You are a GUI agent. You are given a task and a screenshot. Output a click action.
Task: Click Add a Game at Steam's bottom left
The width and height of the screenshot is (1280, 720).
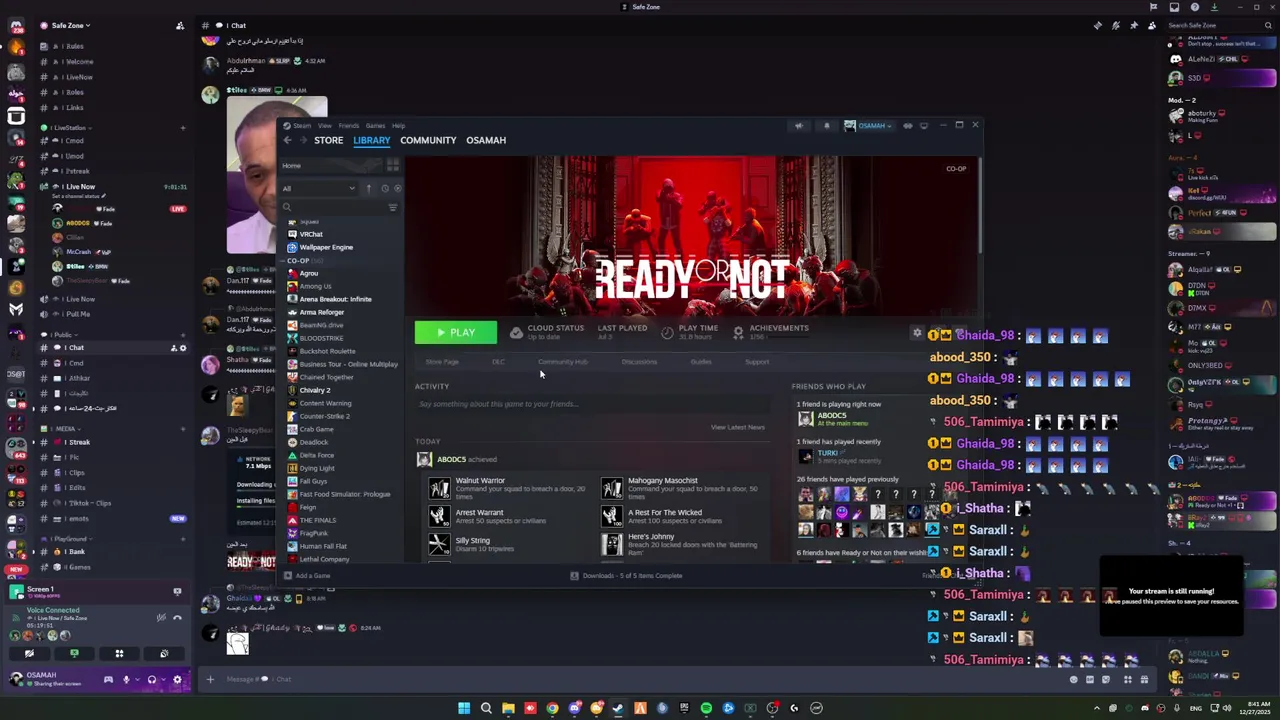307,576
